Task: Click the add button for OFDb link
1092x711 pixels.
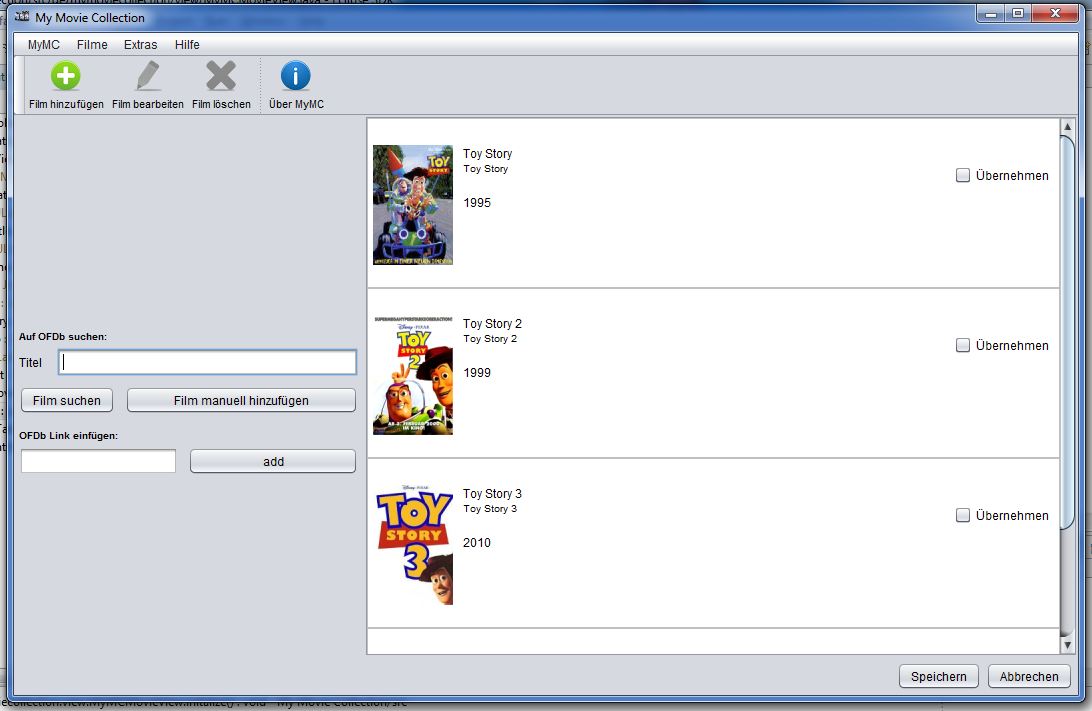Action: click(x=273, y=462)
